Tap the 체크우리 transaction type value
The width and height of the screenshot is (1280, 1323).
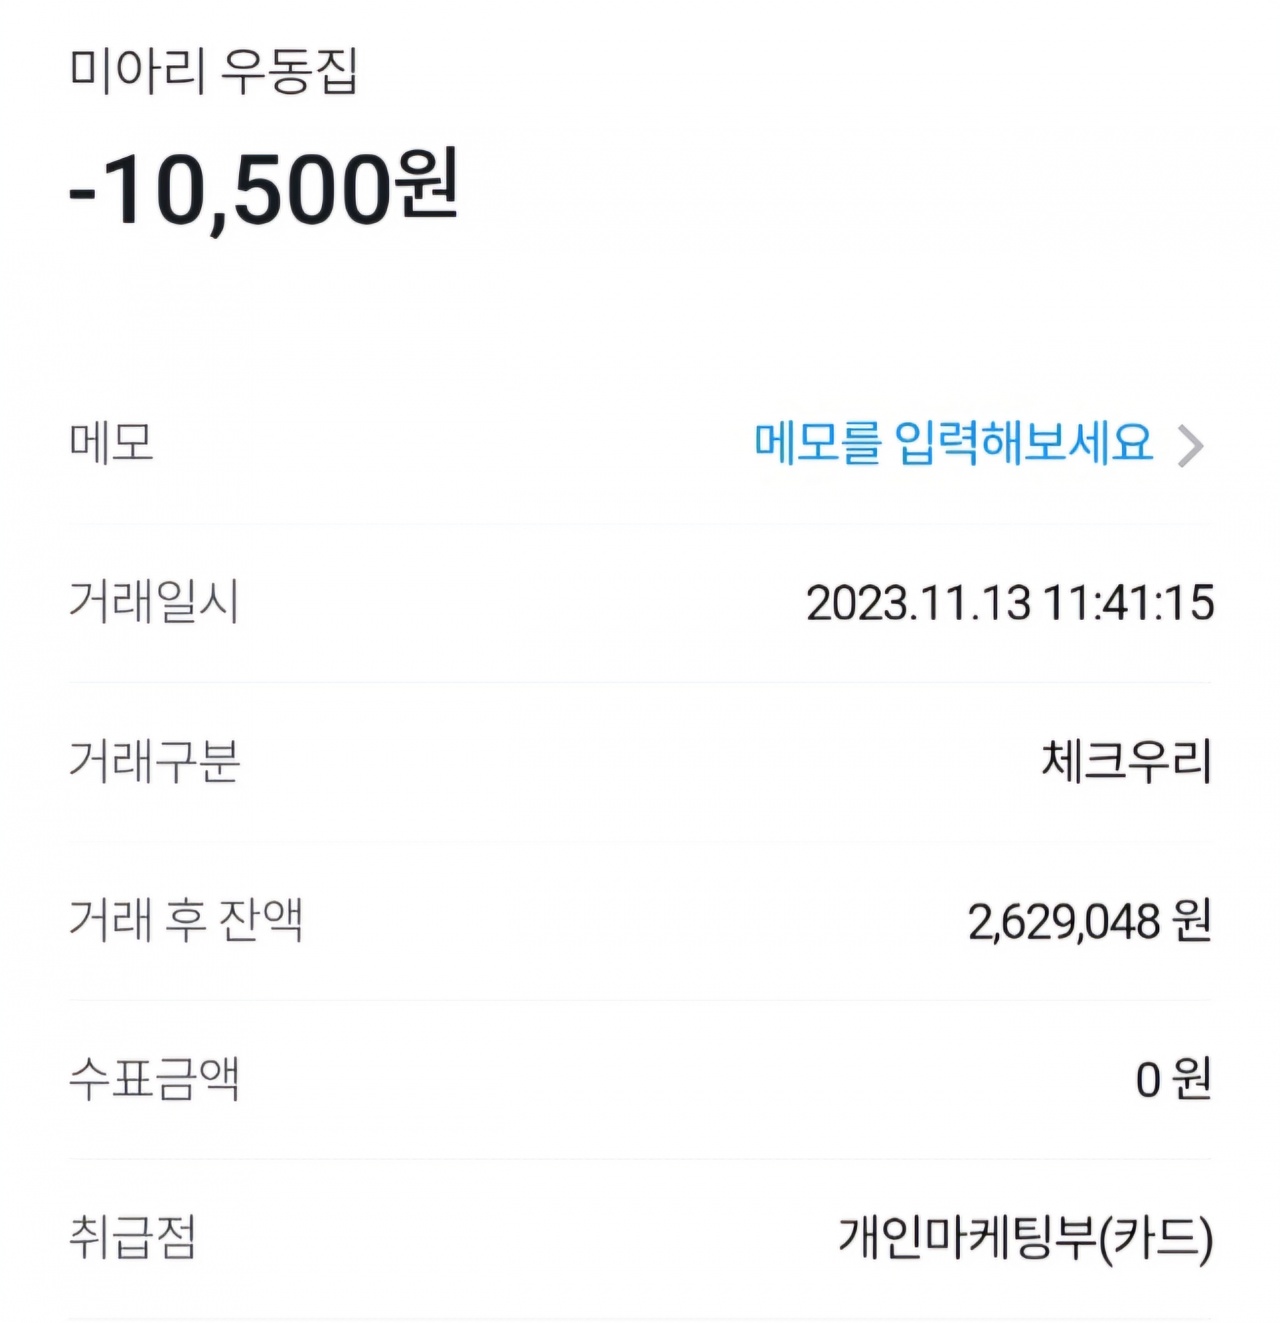(x=1126, y=761)
